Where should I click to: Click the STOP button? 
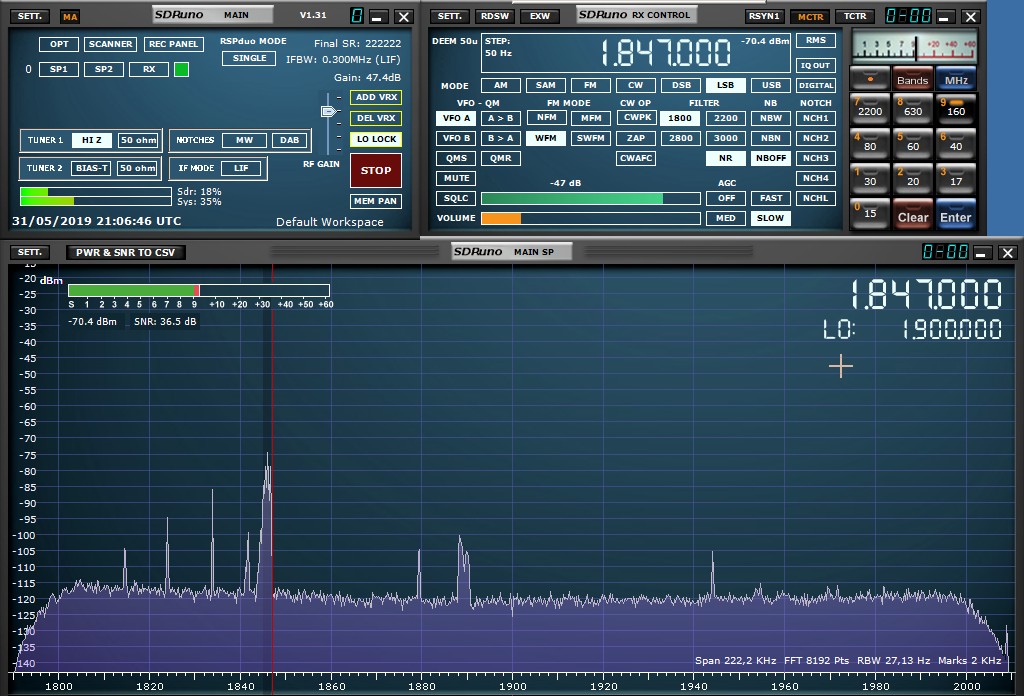click(376, 170)
